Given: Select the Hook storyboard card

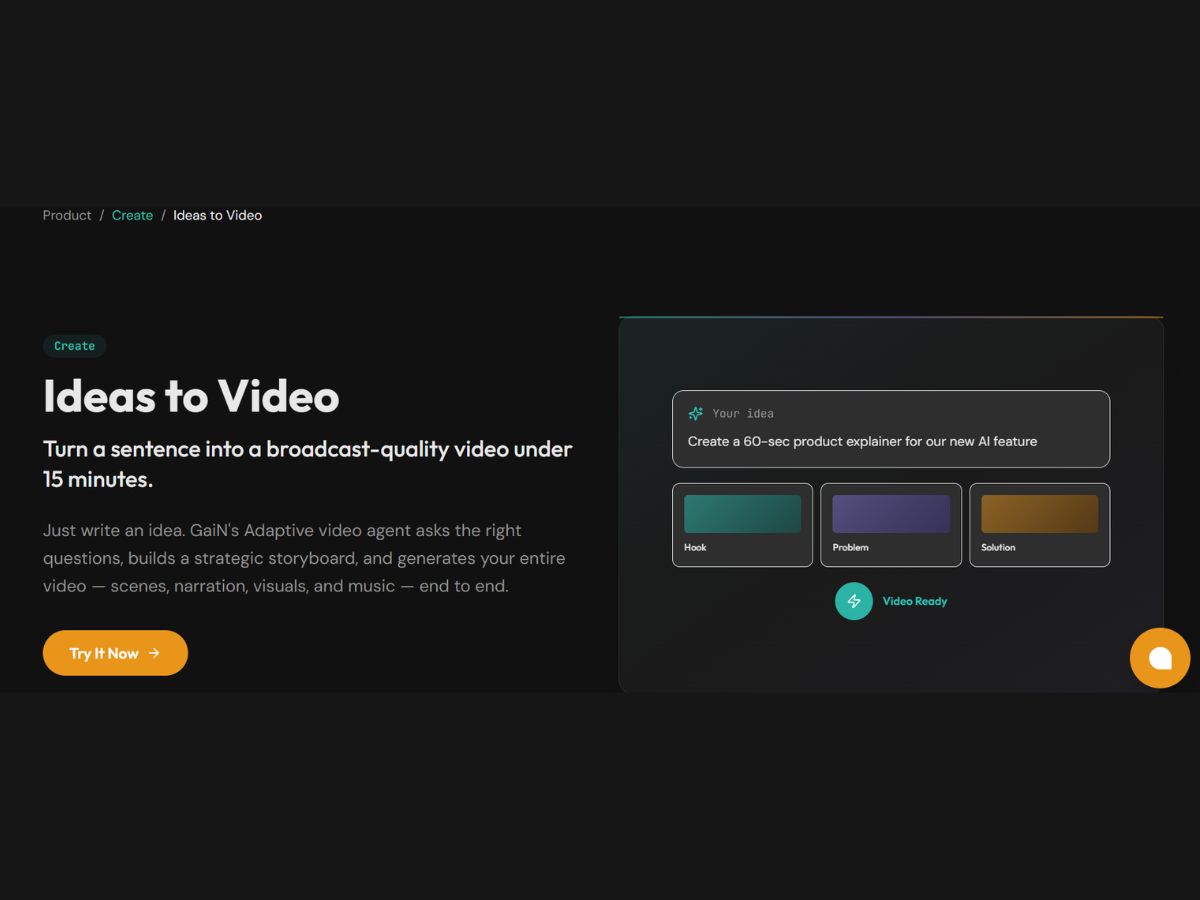Looking at the screenshot, I should [x=742, y=525].
